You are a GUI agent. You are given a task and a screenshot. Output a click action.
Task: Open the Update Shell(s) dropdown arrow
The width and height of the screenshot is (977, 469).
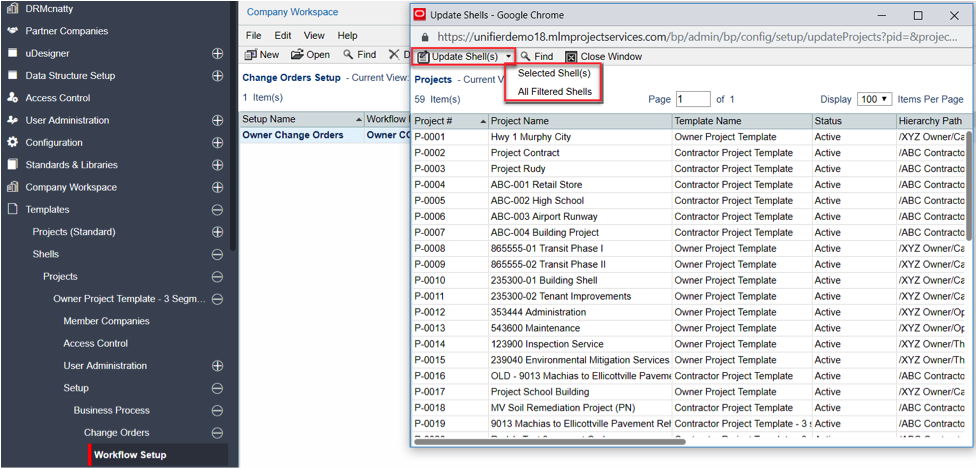coord(509,57)
